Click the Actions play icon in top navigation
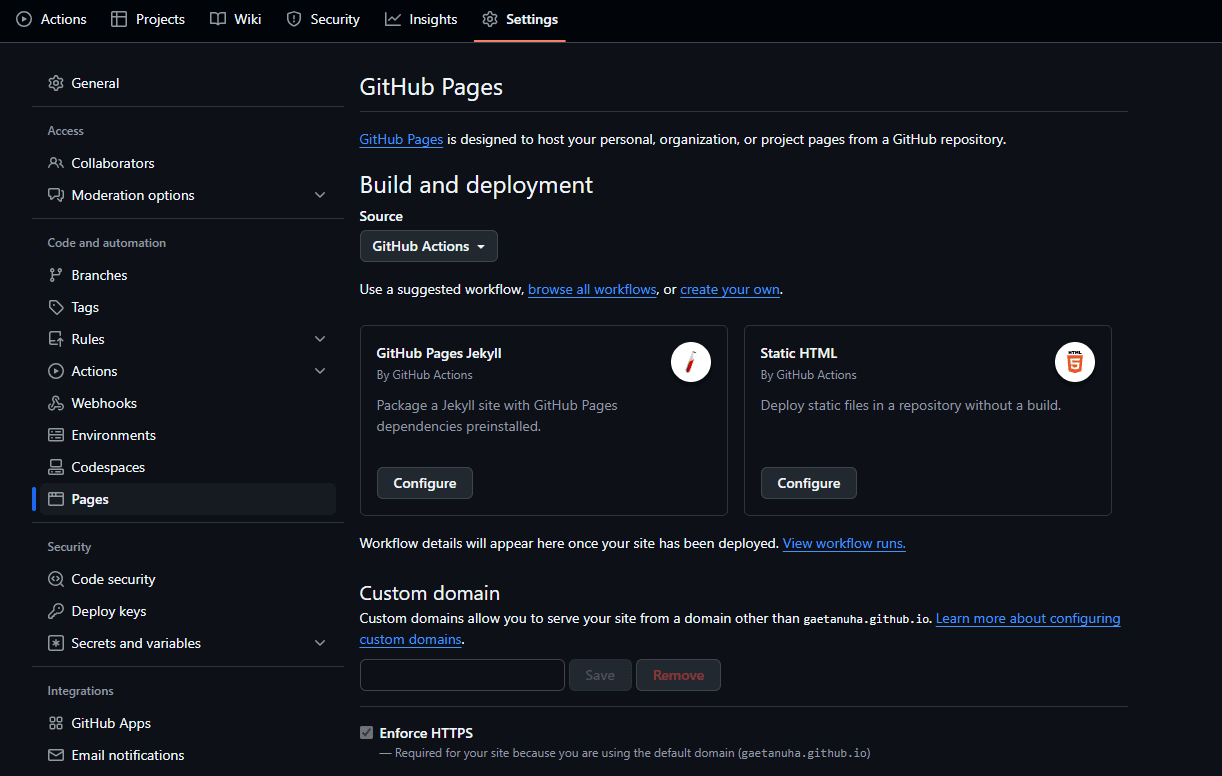 (x=24, y=19)
